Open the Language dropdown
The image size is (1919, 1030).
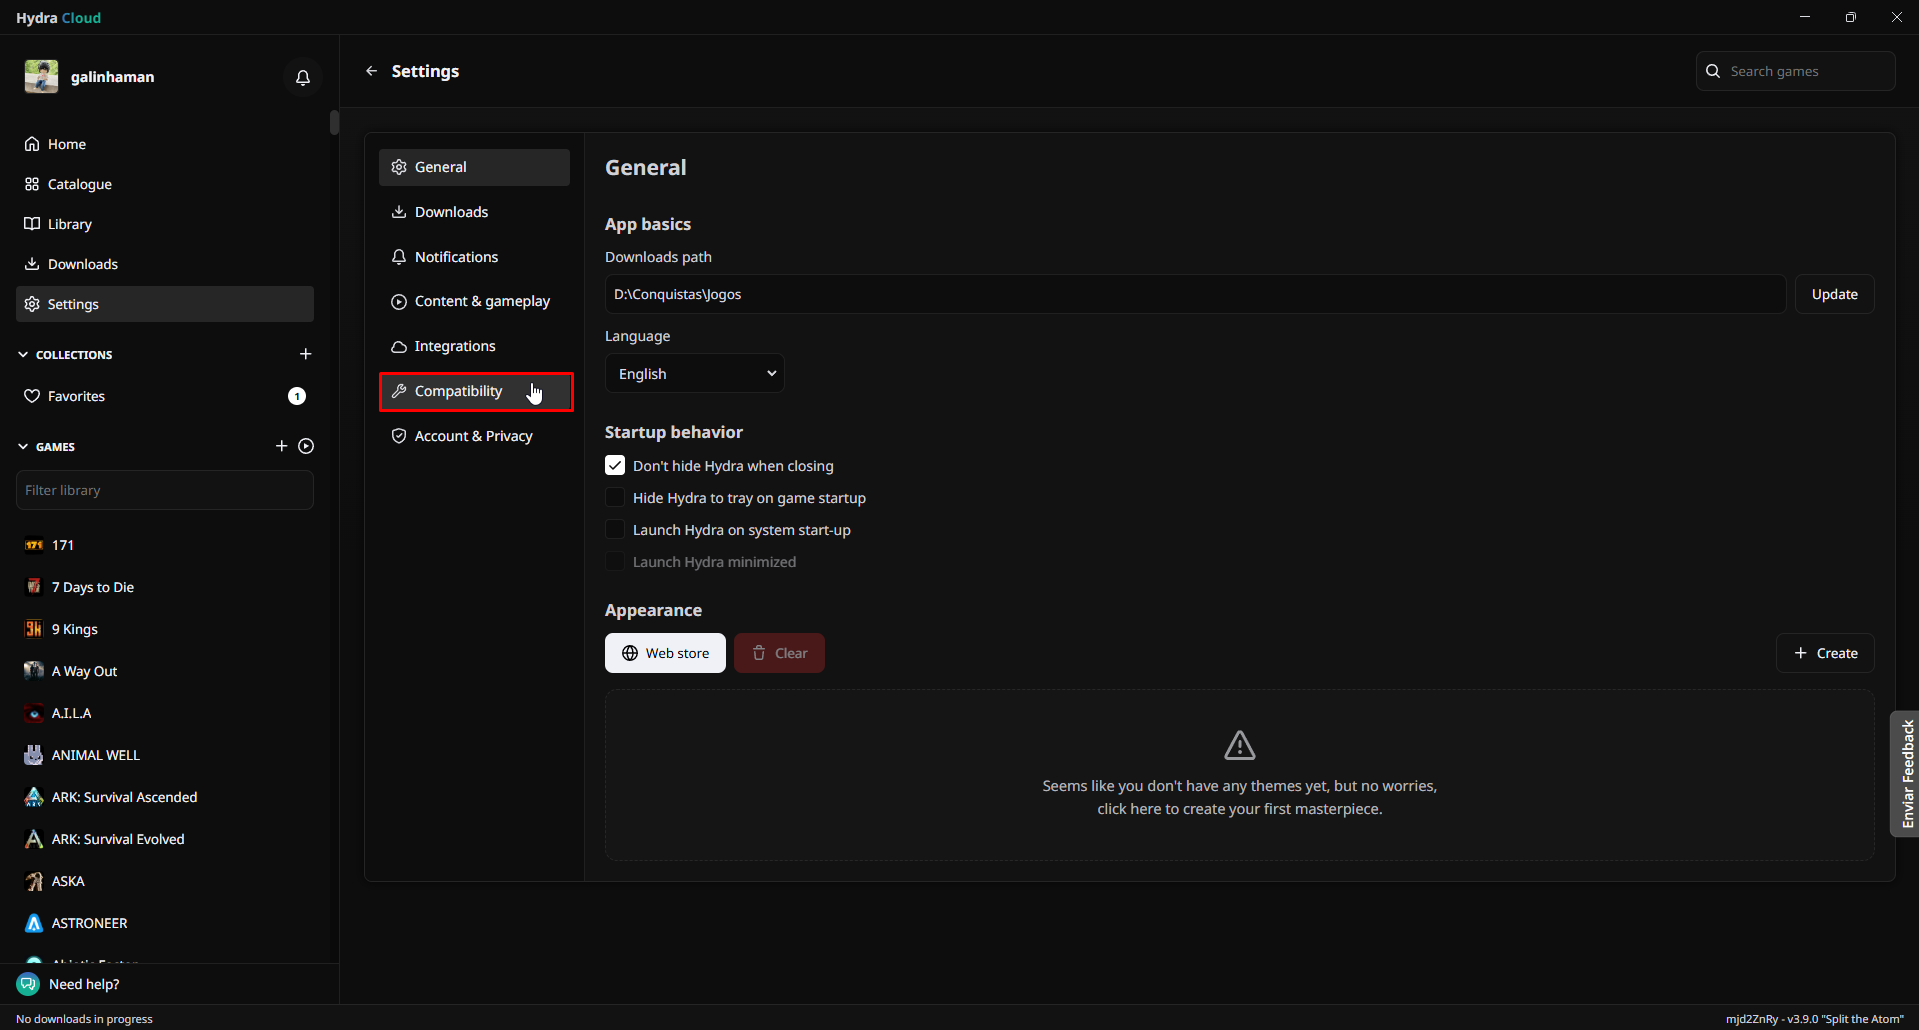tap(695, 374)
